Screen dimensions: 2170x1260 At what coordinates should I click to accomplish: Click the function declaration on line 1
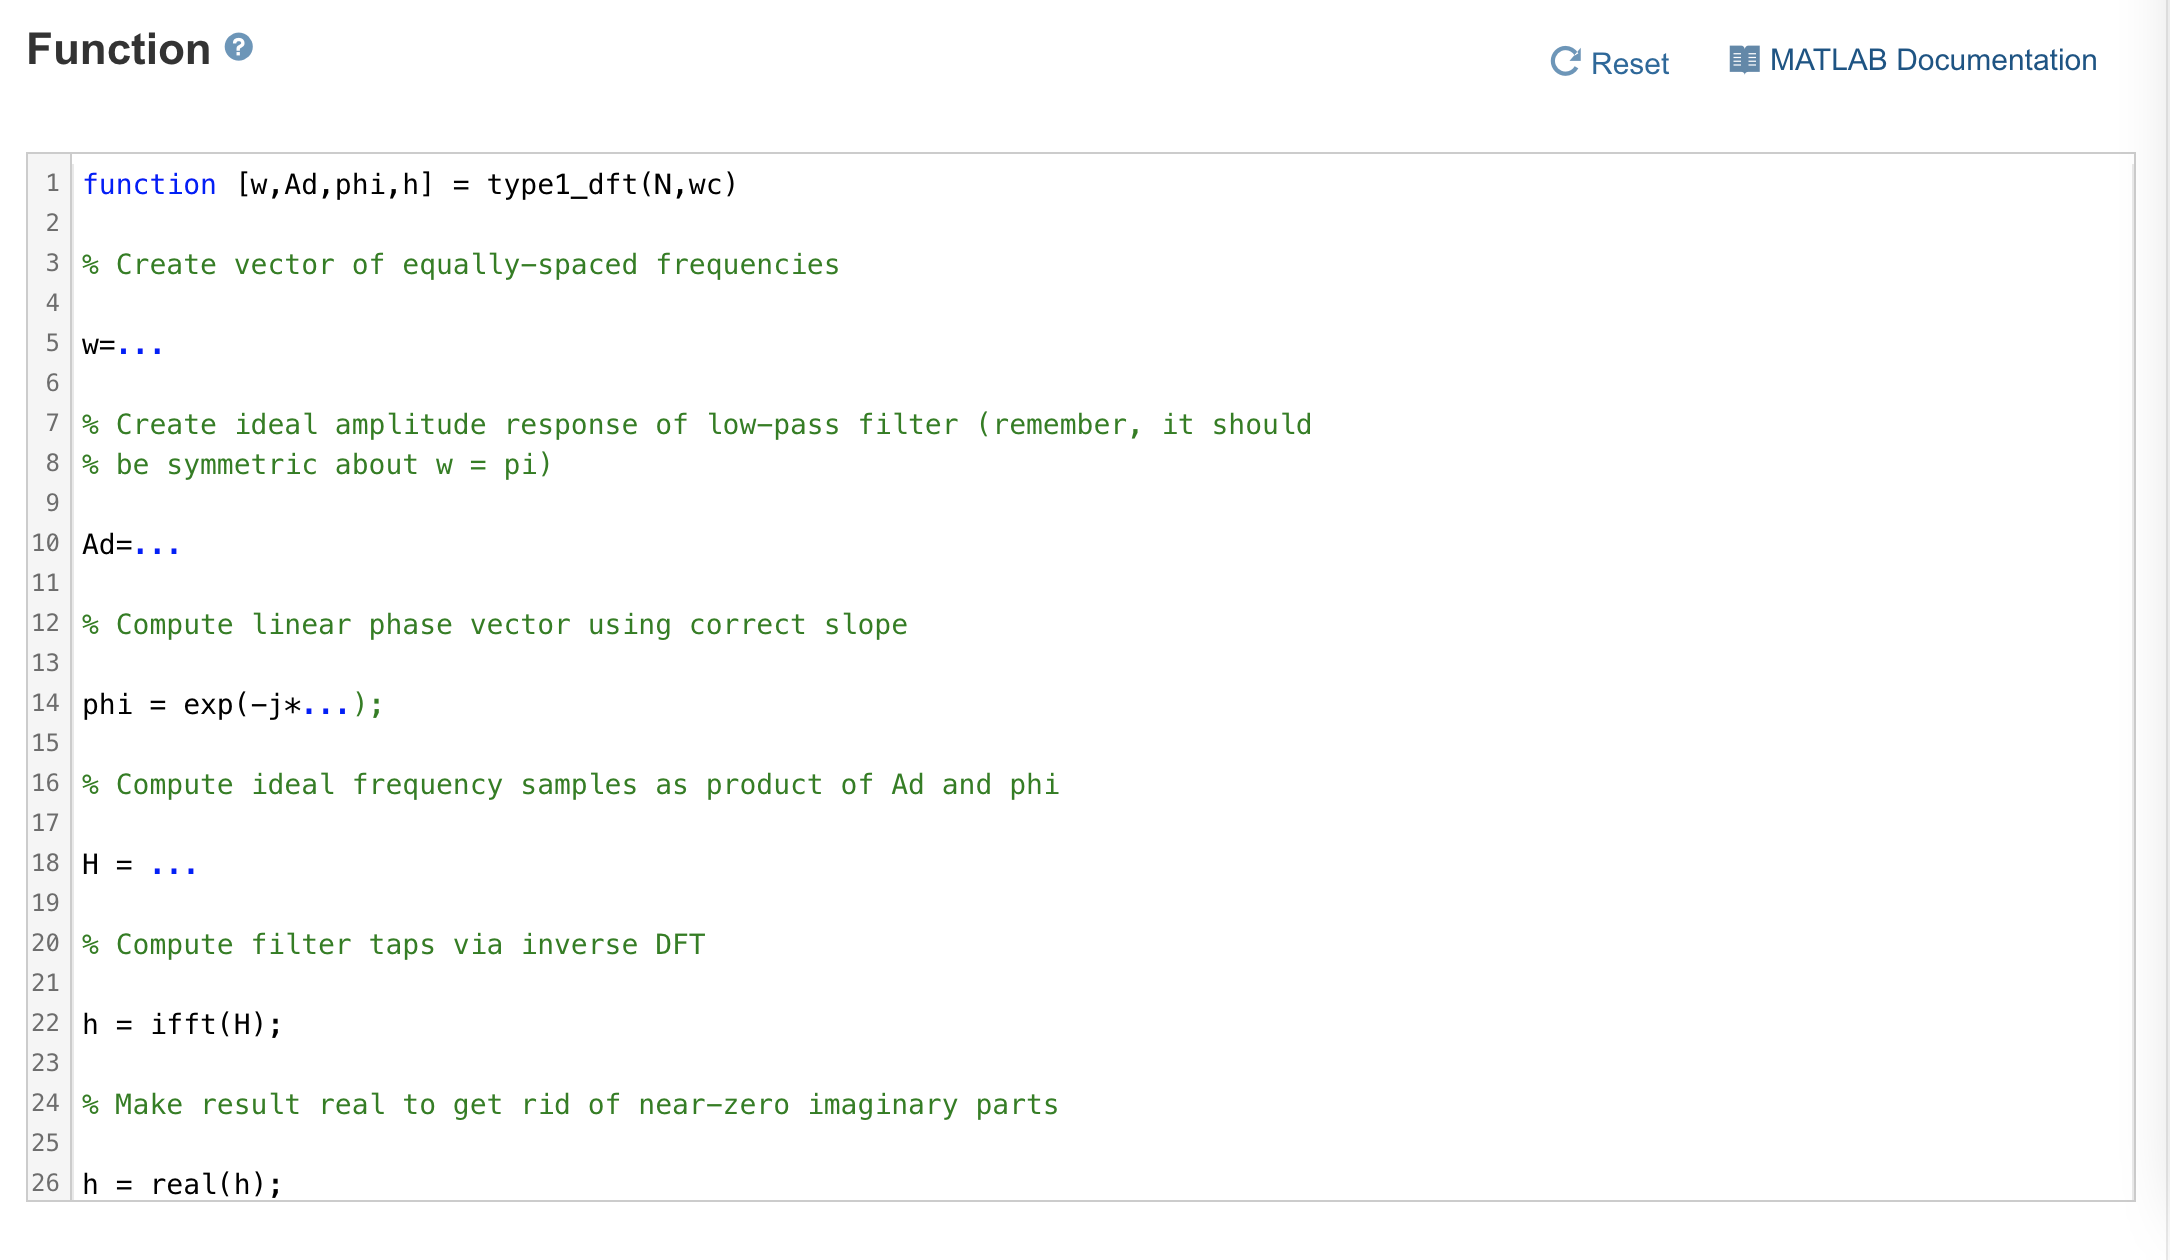pos(410,185)
